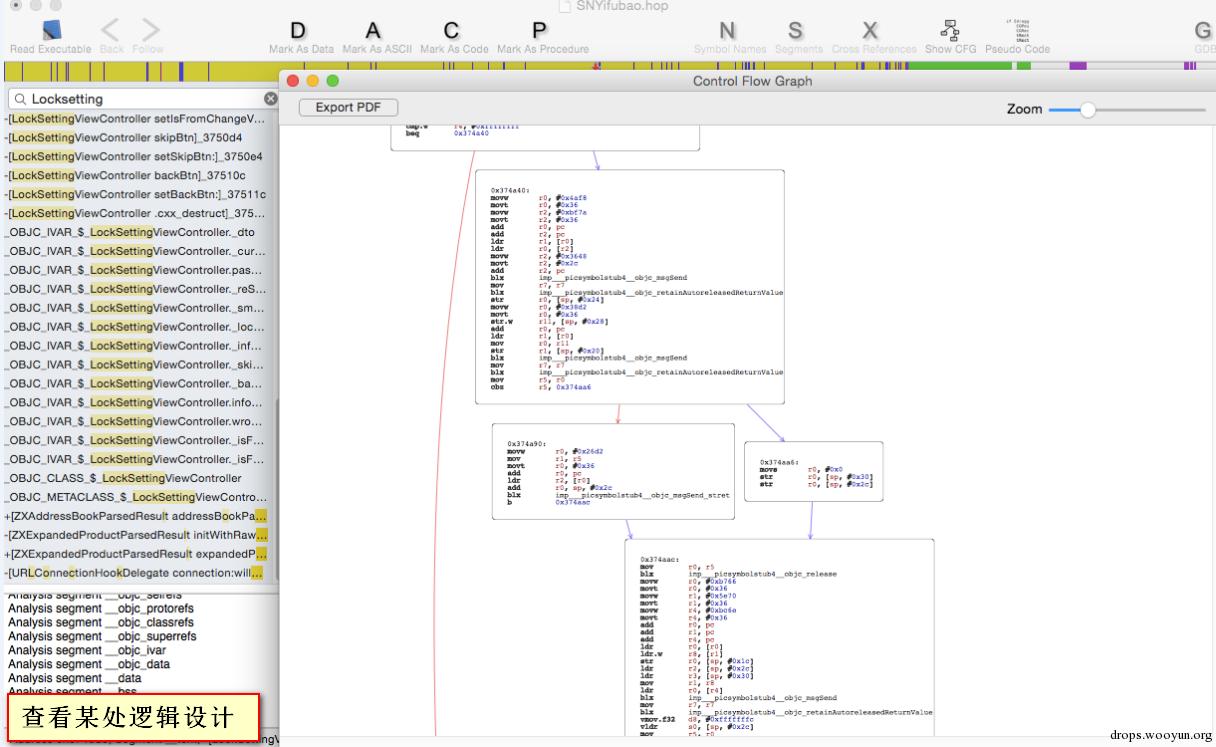Click the Mark As Code icon
Image resolution: width=1216 pixels, height=747 pixels.
coord(453,31)
